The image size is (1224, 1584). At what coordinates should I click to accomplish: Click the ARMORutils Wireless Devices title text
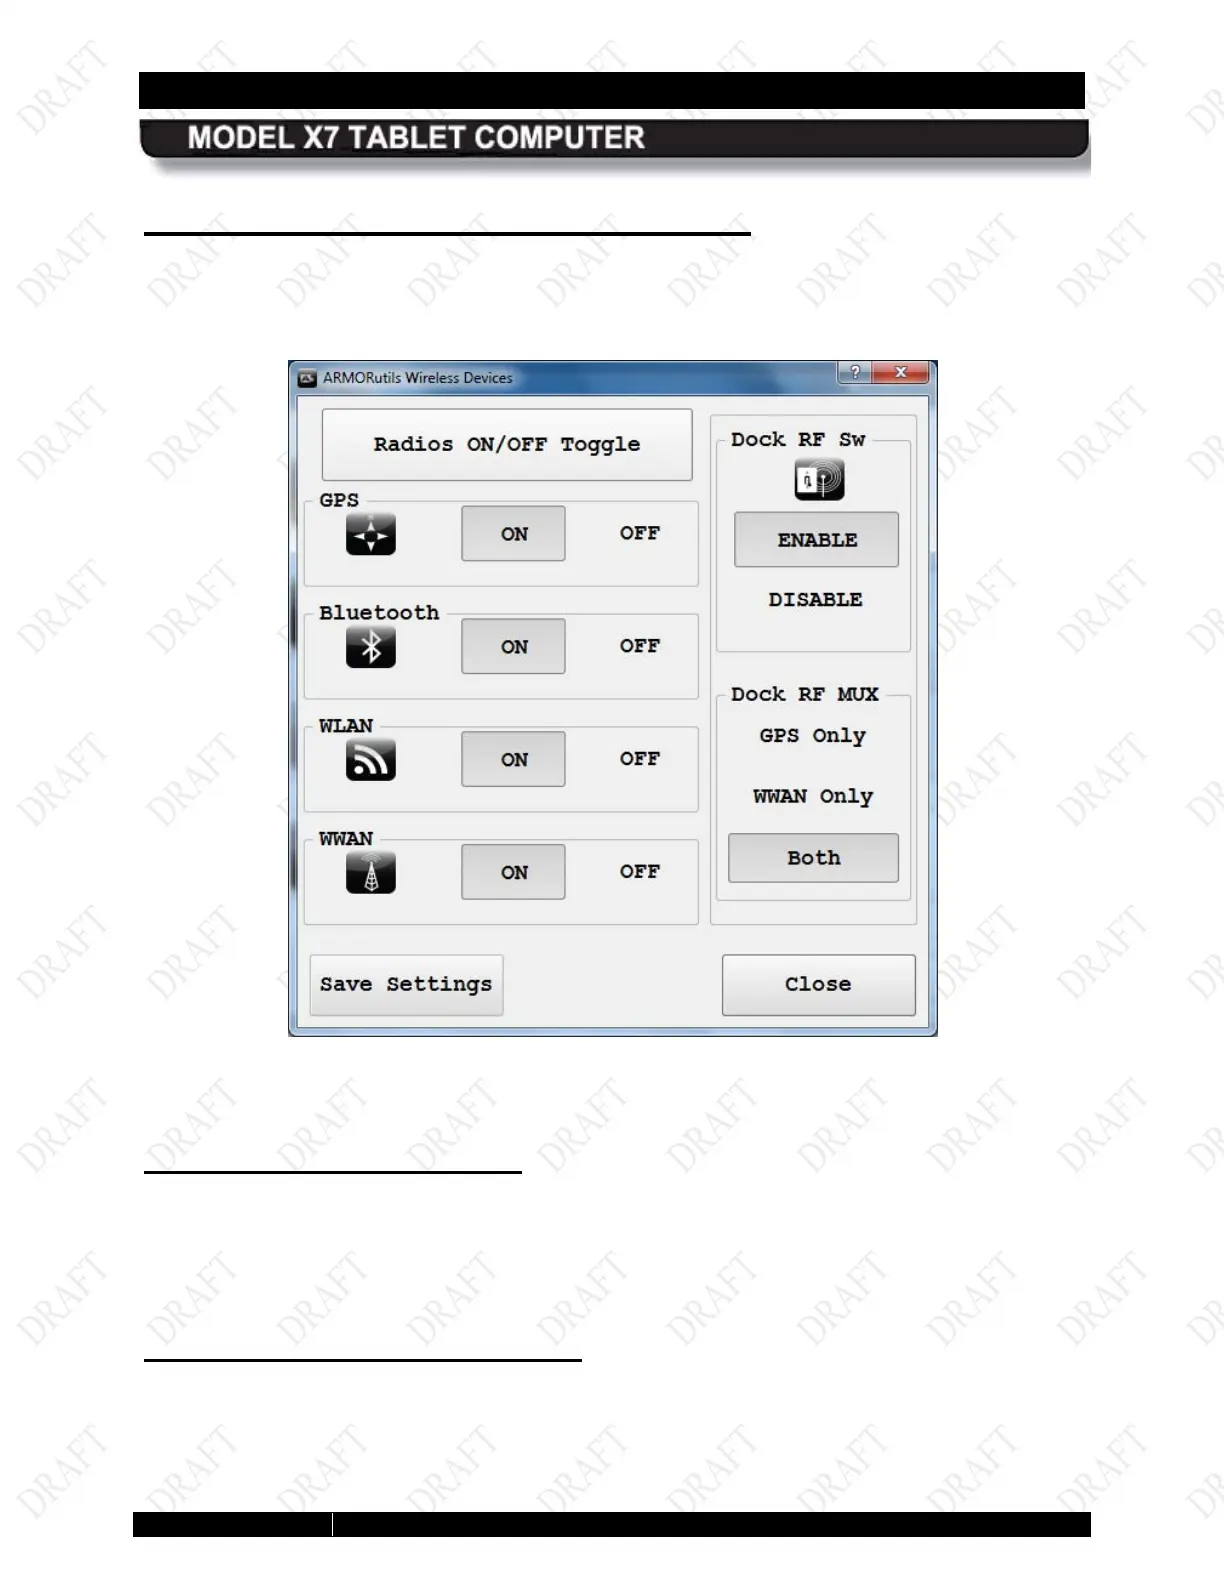[x=417, y=378]
